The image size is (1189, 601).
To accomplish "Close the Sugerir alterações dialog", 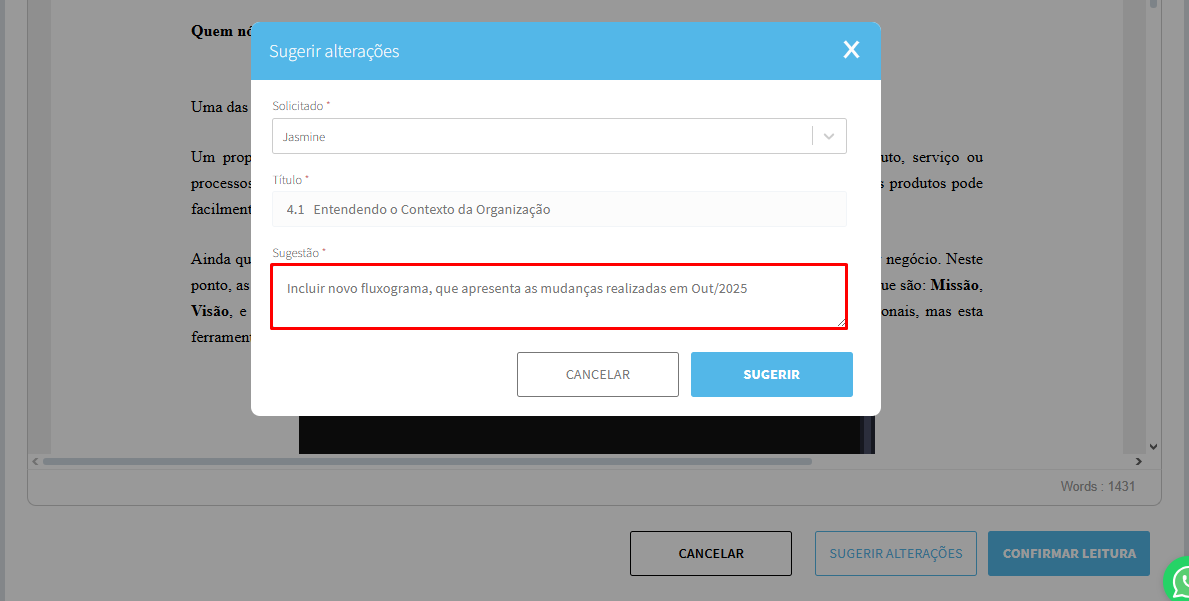I will click(x=852, y=50).
